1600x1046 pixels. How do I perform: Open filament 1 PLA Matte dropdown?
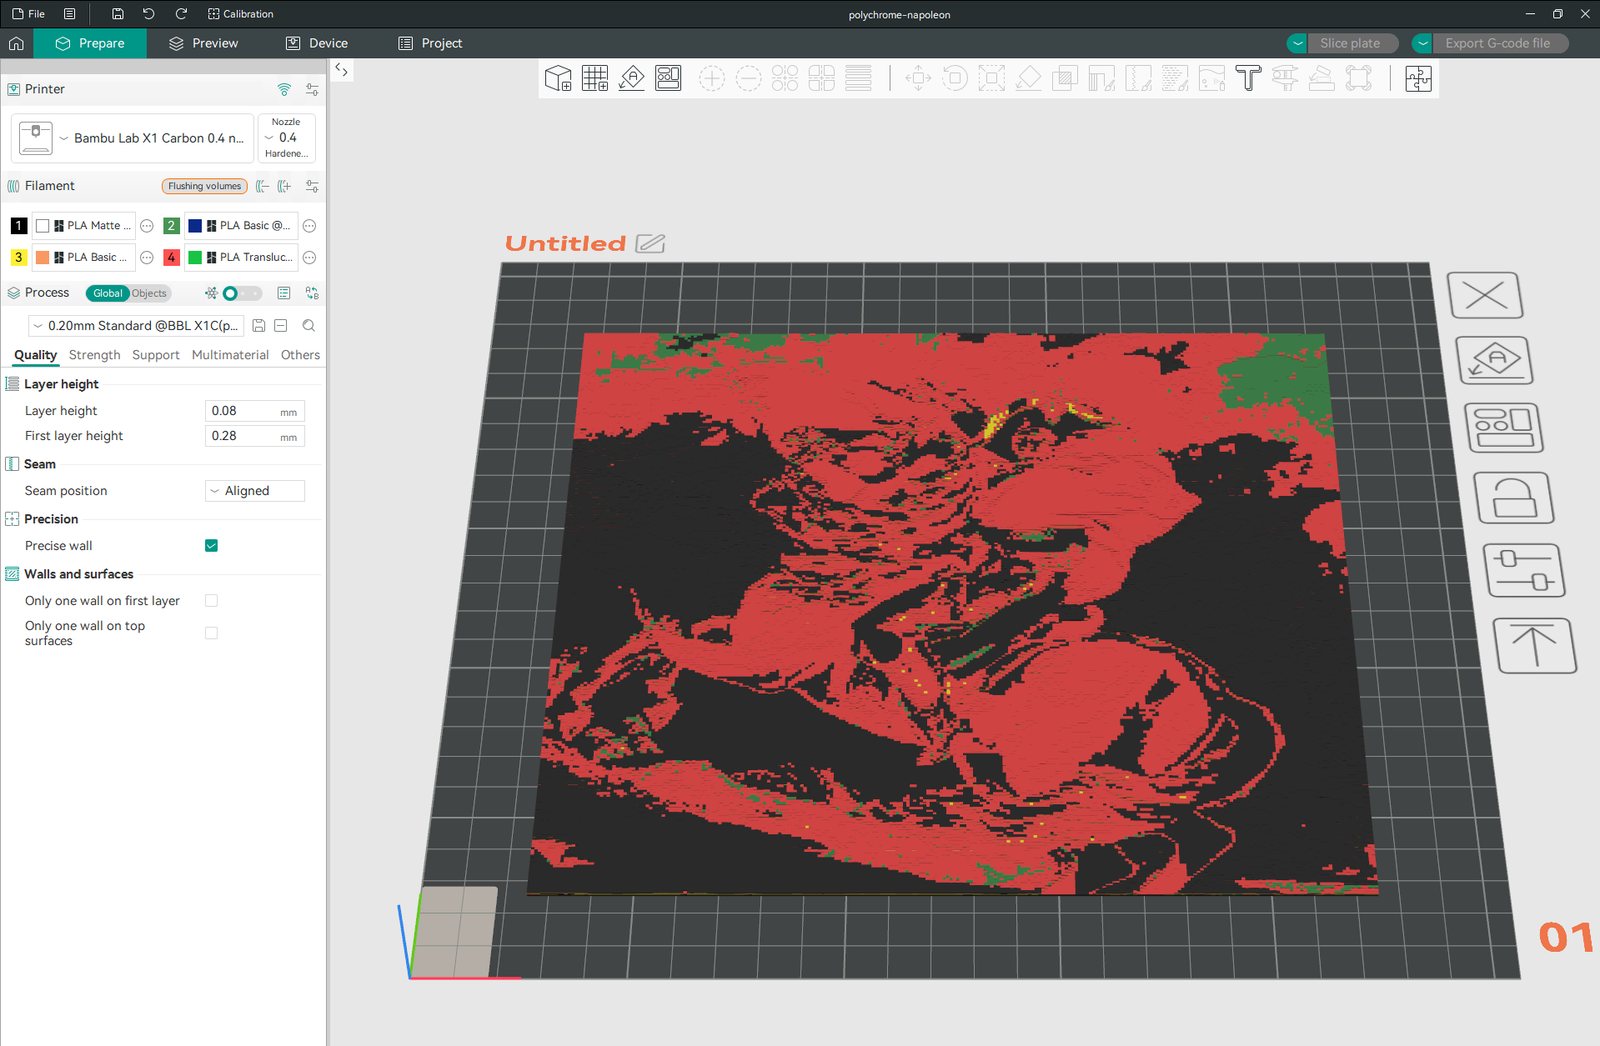click(x=84, y=226)
